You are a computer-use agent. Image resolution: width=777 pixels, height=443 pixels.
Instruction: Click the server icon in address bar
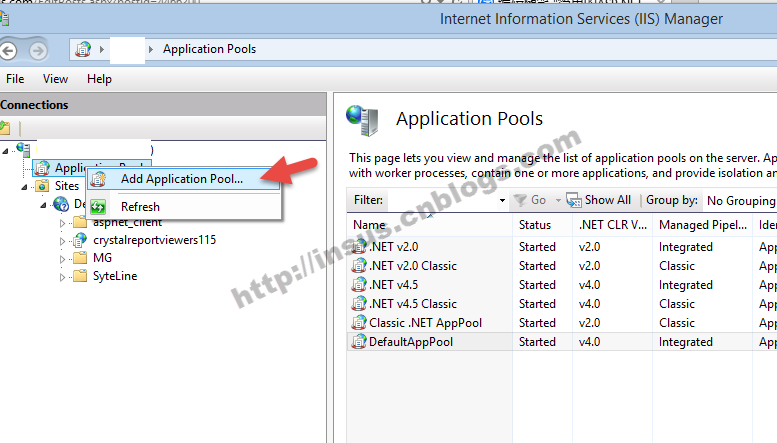pos(83,49)
